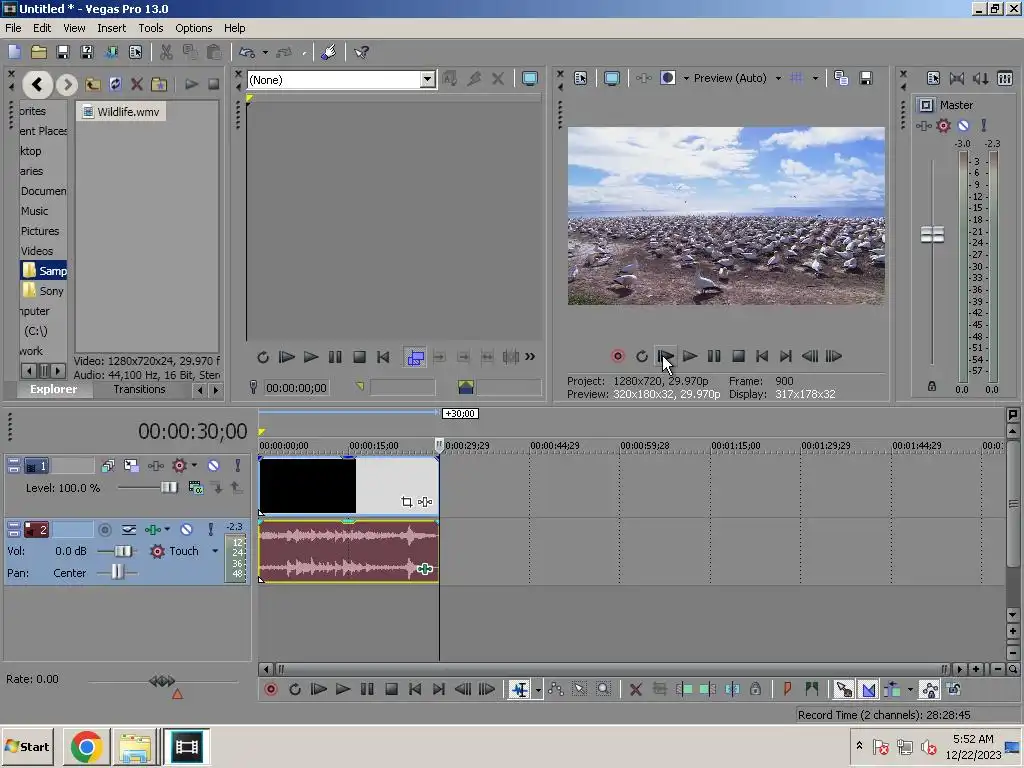Click timeline Record button
Image resolution: width=1024 pixels, height=768 pixels.
tap(270, 689)
